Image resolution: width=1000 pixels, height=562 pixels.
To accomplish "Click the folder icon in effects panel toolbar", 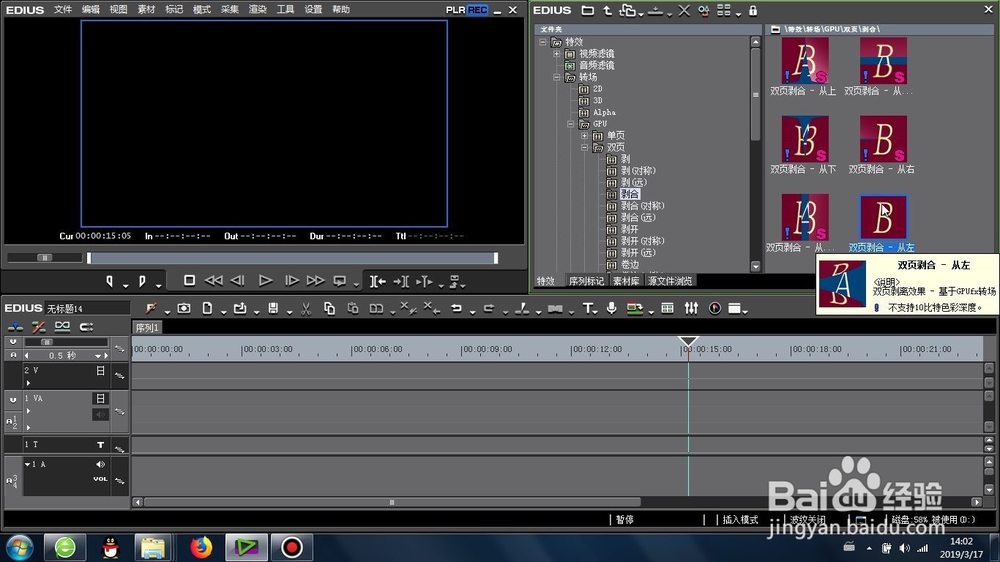I will click(587, 11).
